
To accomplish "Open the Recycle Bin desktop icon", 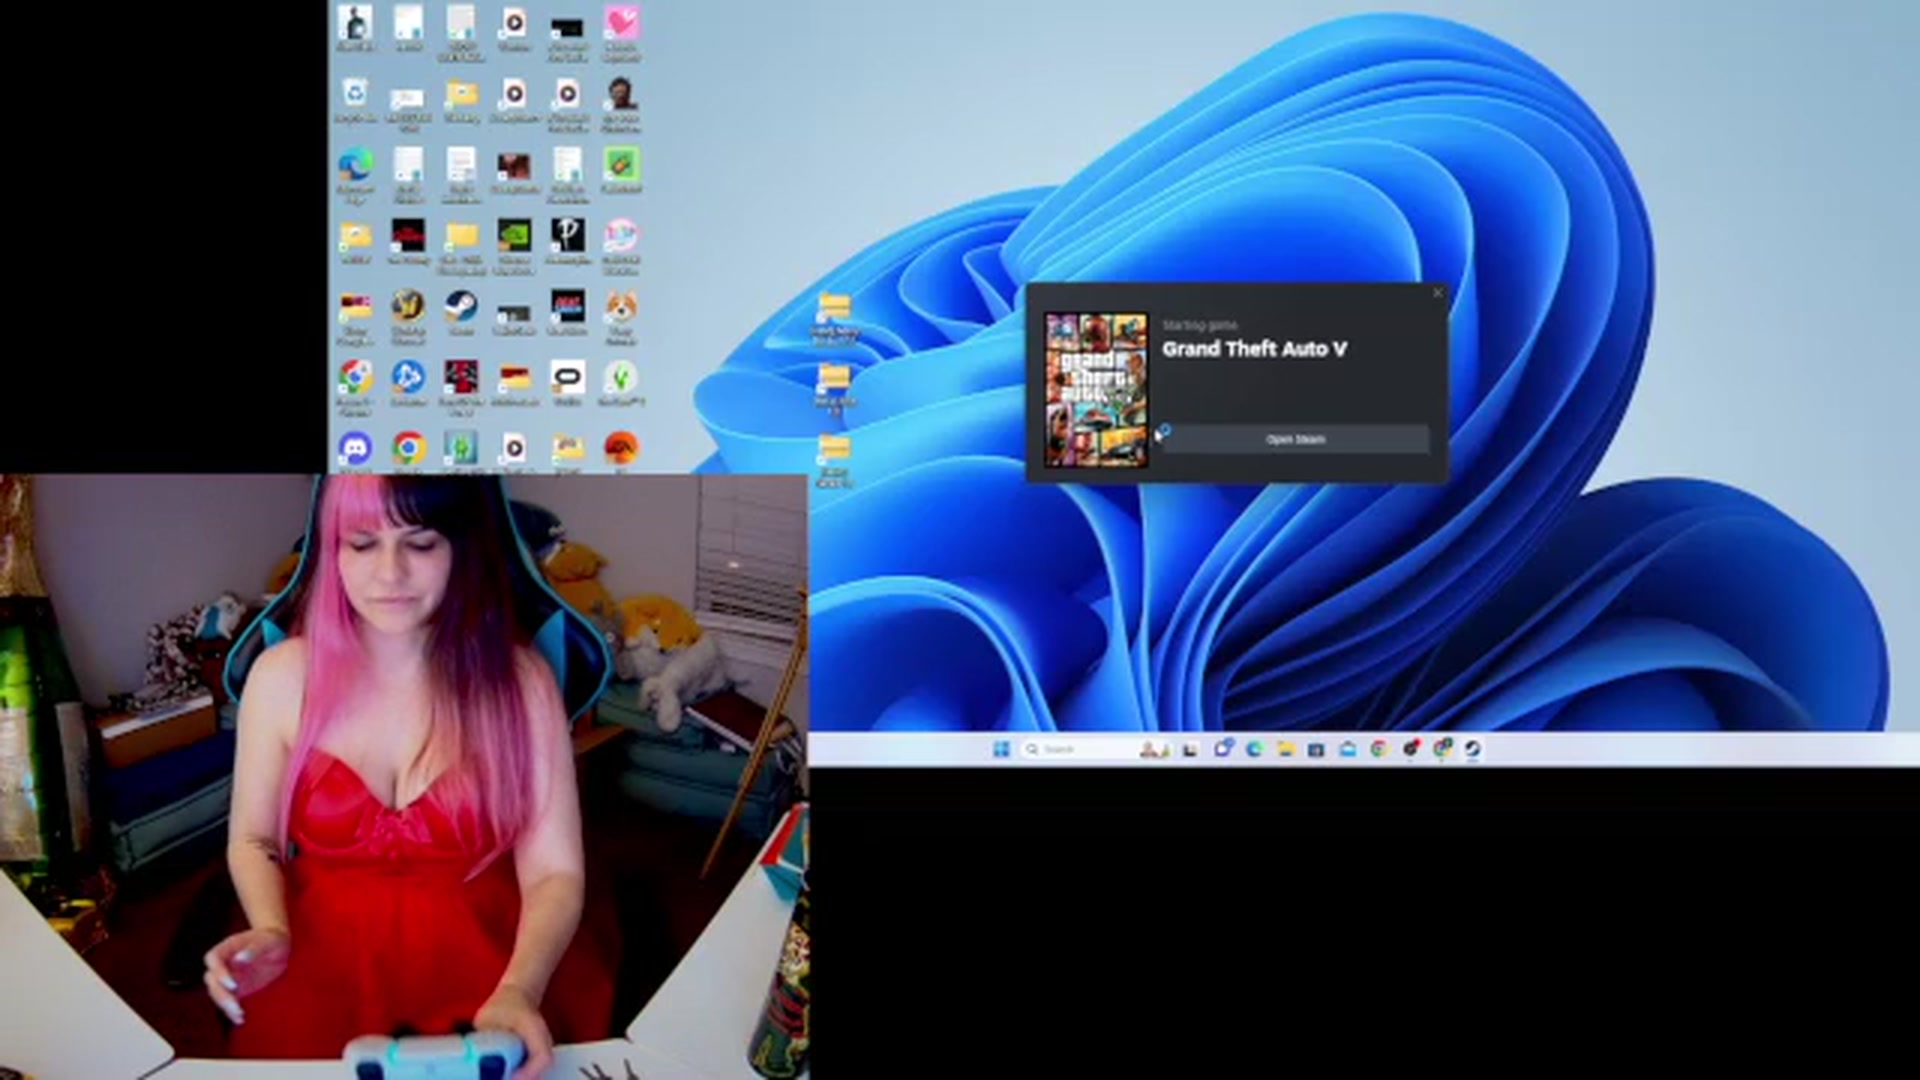I will point(355,94).
